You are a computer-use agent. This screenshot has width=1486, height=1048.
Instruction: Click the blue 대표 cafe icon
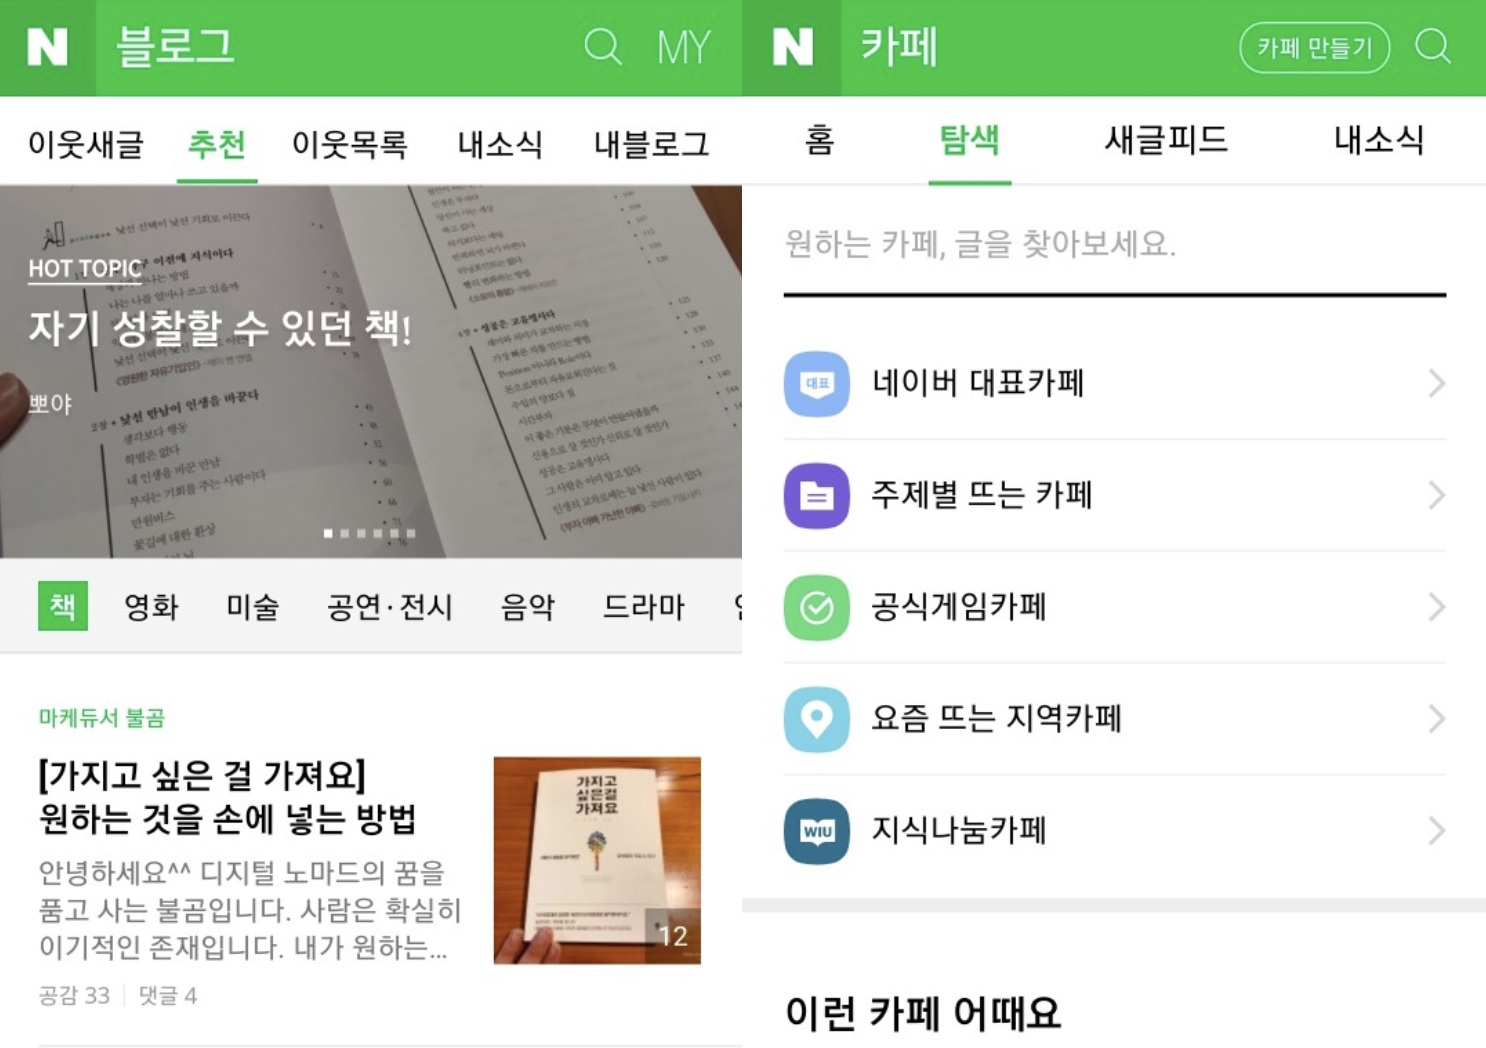point(817,384)
